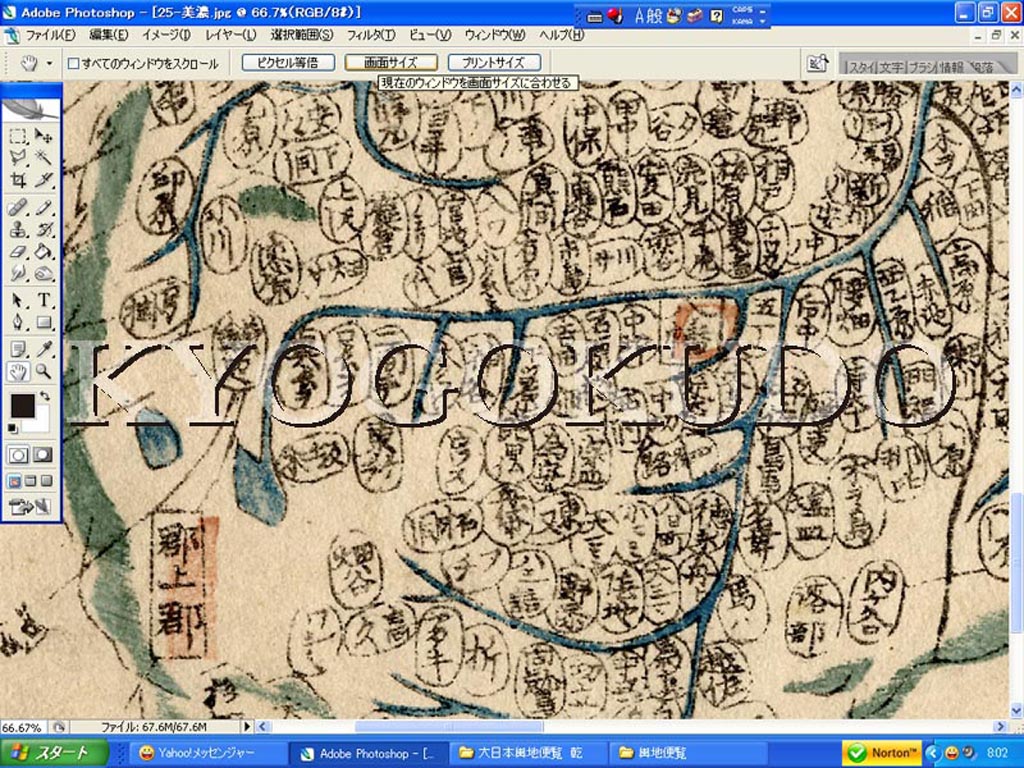Click the Norton tray indicator
The image size is (1024, 768).
(883, 753)
